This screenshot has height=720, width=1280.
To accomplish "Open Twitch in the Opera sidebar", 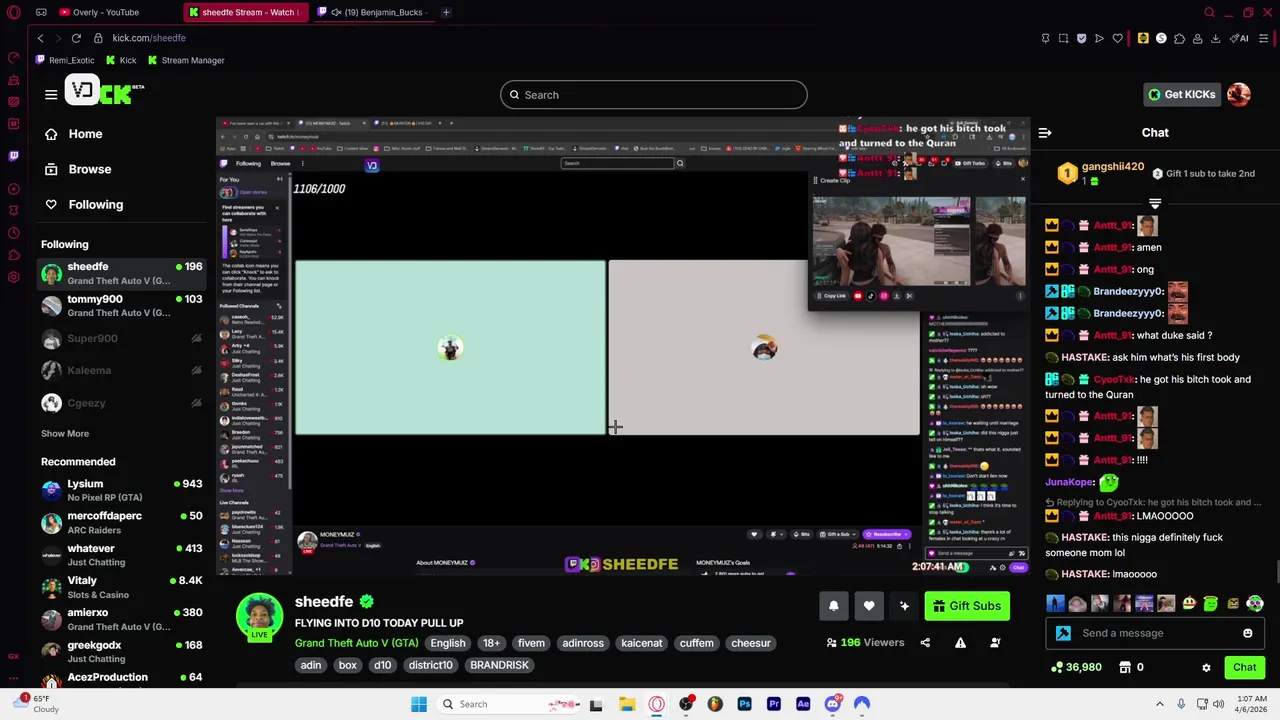I will 13,156.
